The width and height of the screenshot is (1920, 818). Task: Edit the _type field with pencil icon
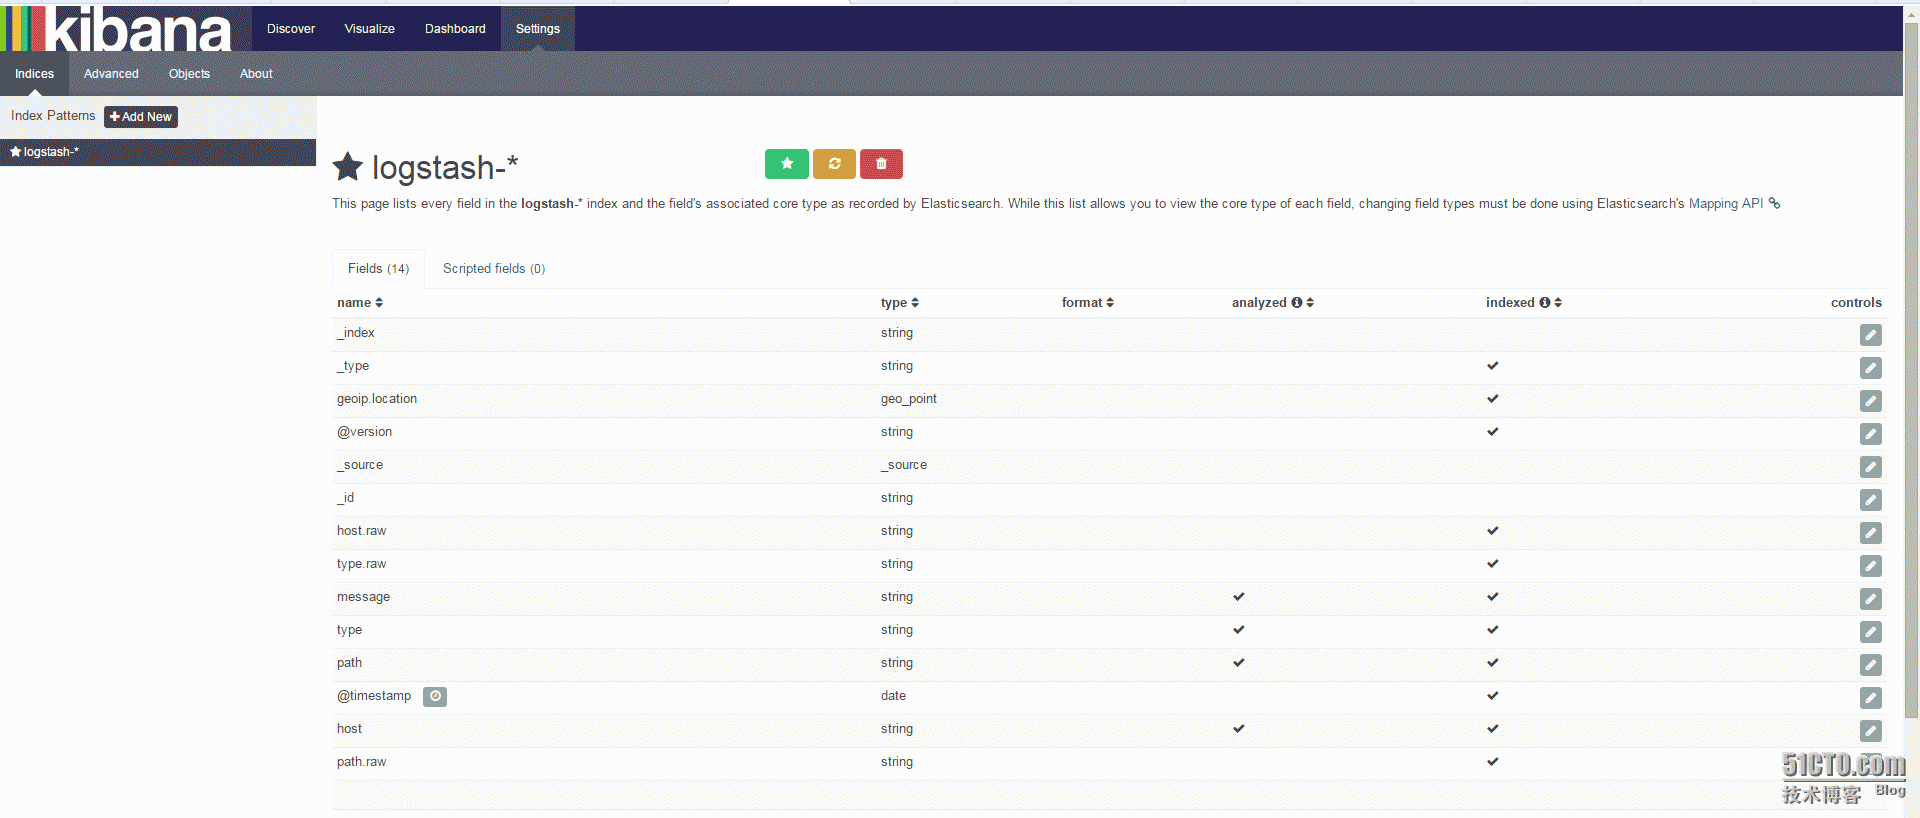point(1870,368)
